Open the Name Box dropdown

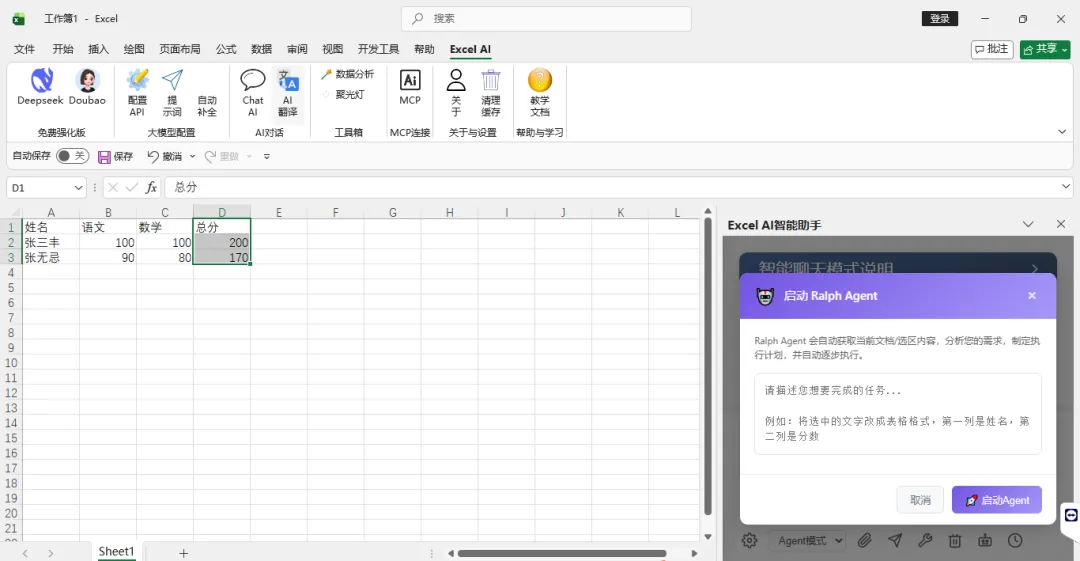click(x=78, y=187)
